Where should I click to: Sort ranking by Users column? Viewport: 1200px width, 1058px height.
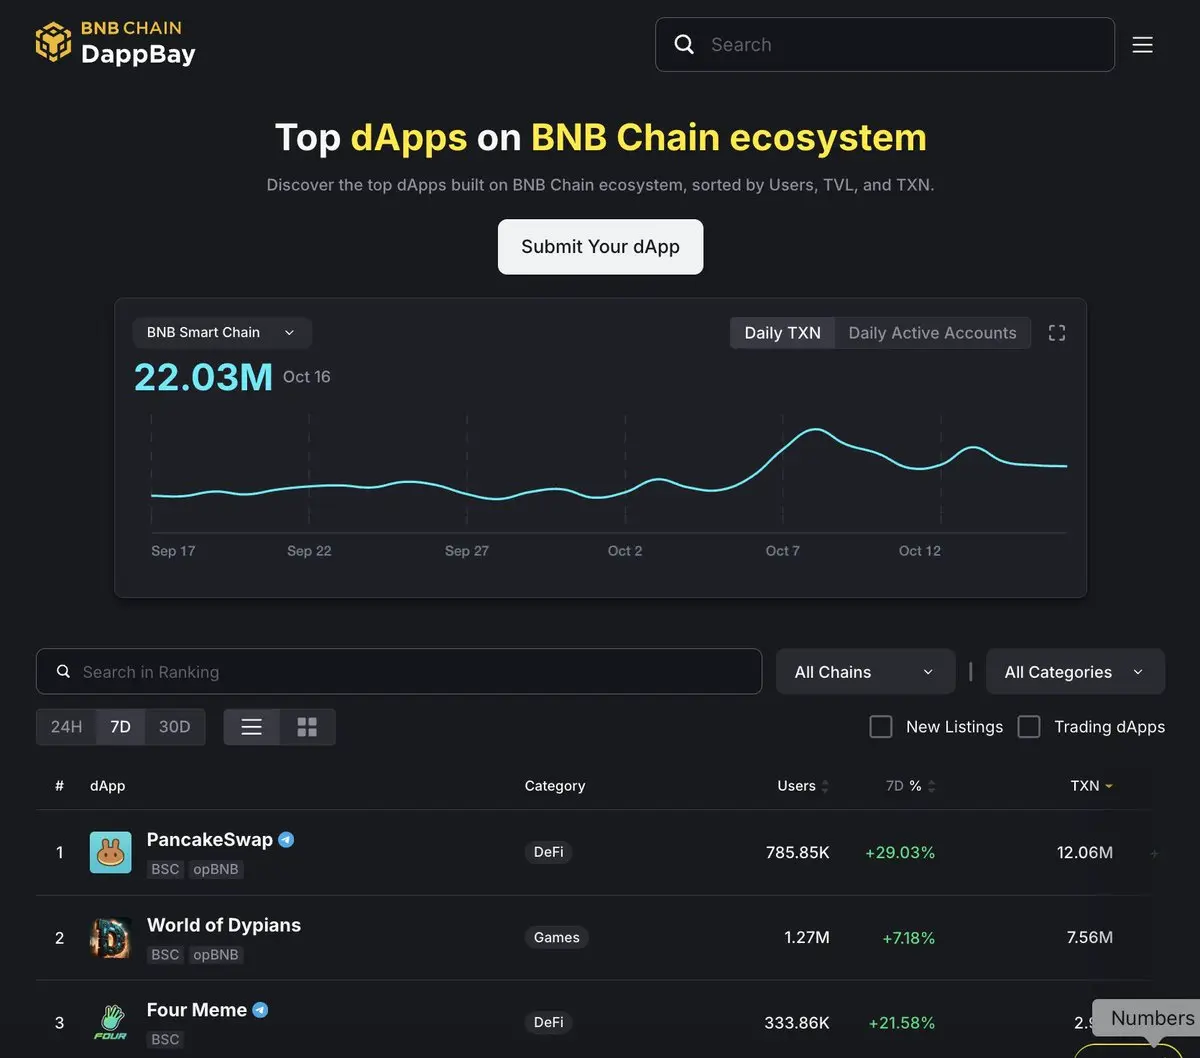(803, 786)
